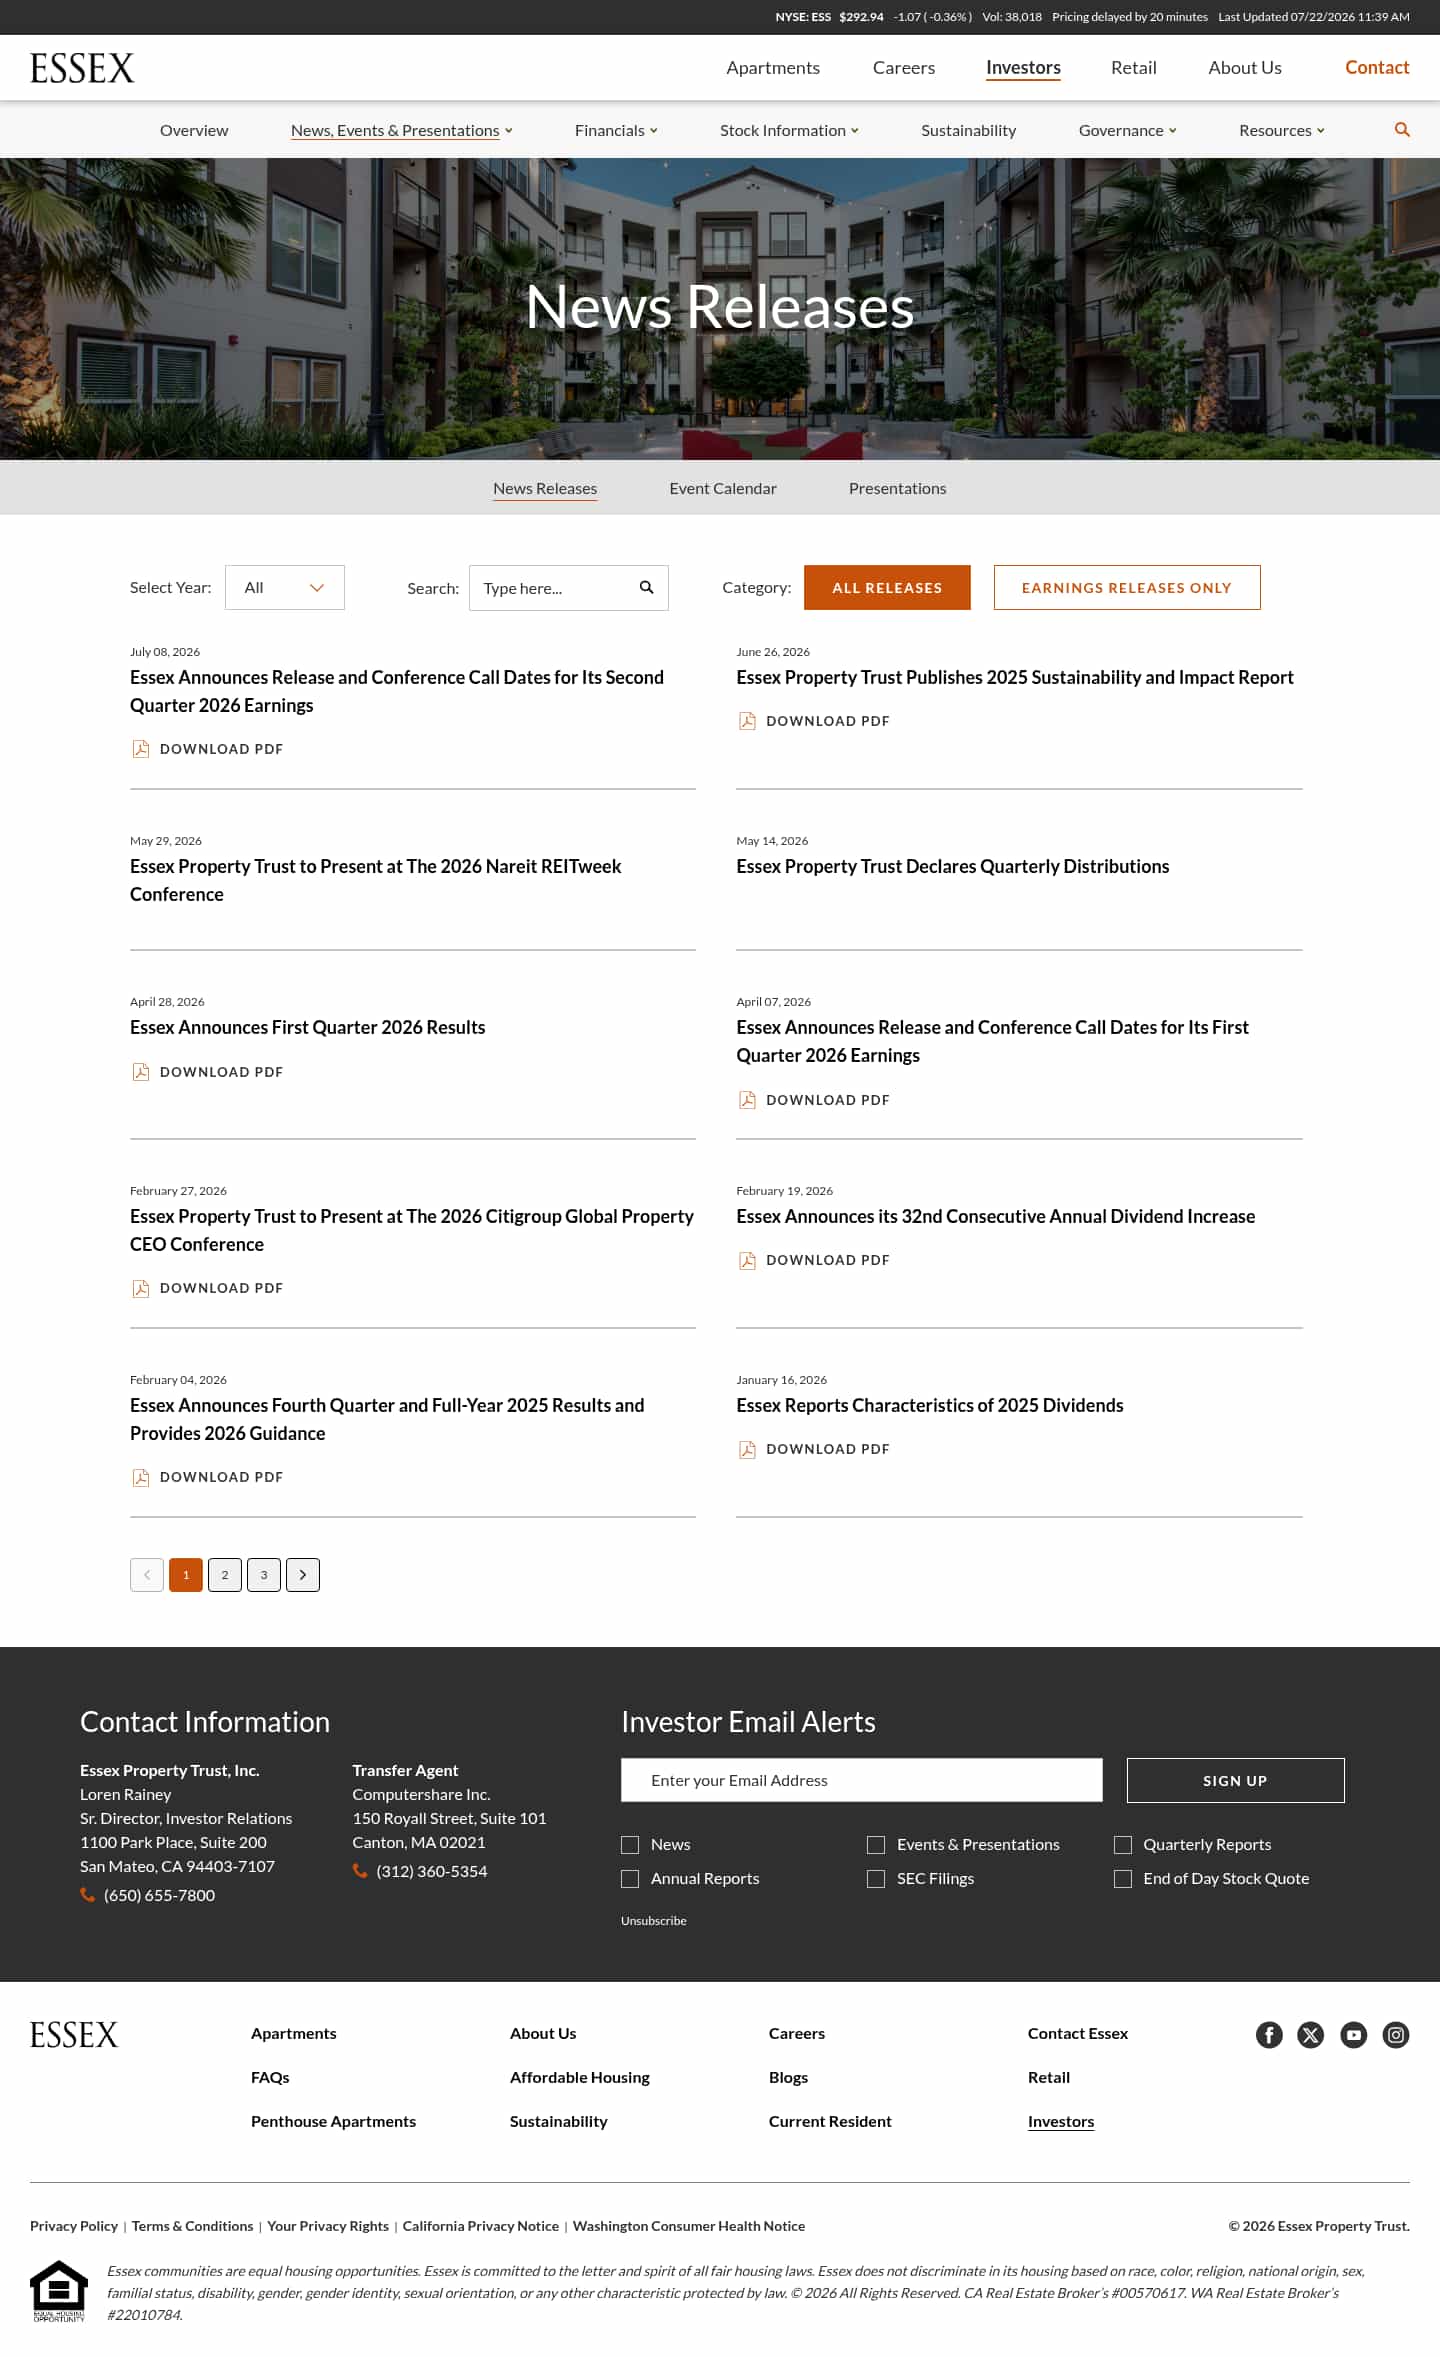Click the footer Essex logo
The image size is (1440, 2357).
tap(74, 2035)
